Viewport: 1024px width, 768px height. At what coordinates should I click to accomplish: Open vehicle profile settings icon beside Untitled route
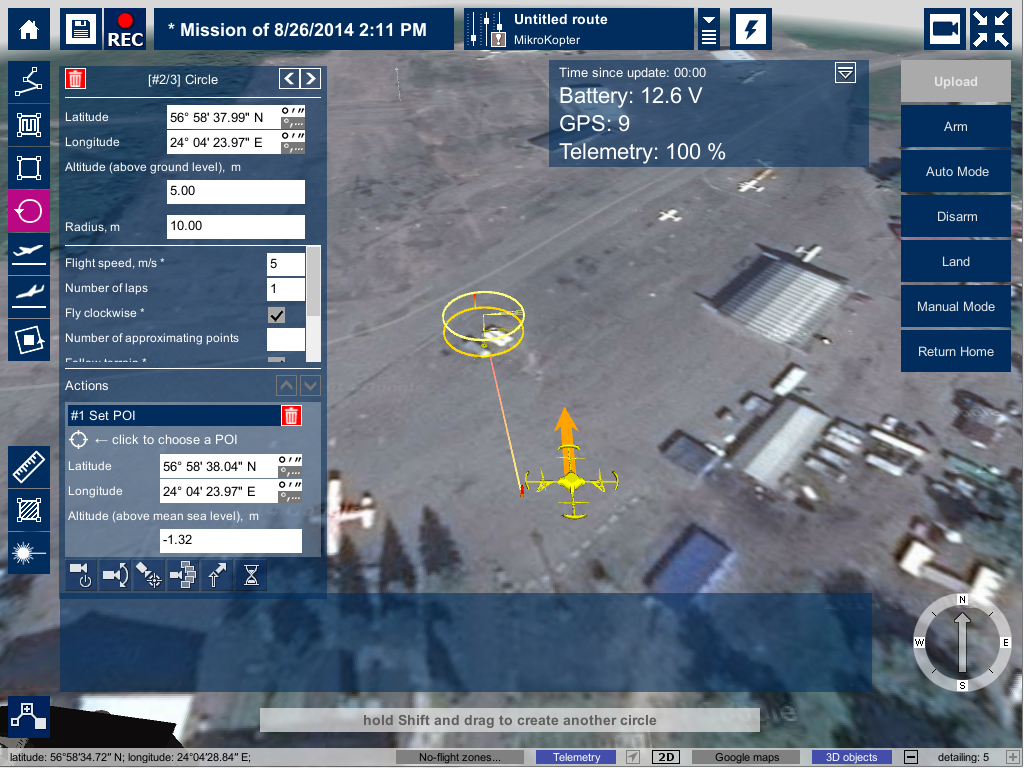click(x=486, y=29)
